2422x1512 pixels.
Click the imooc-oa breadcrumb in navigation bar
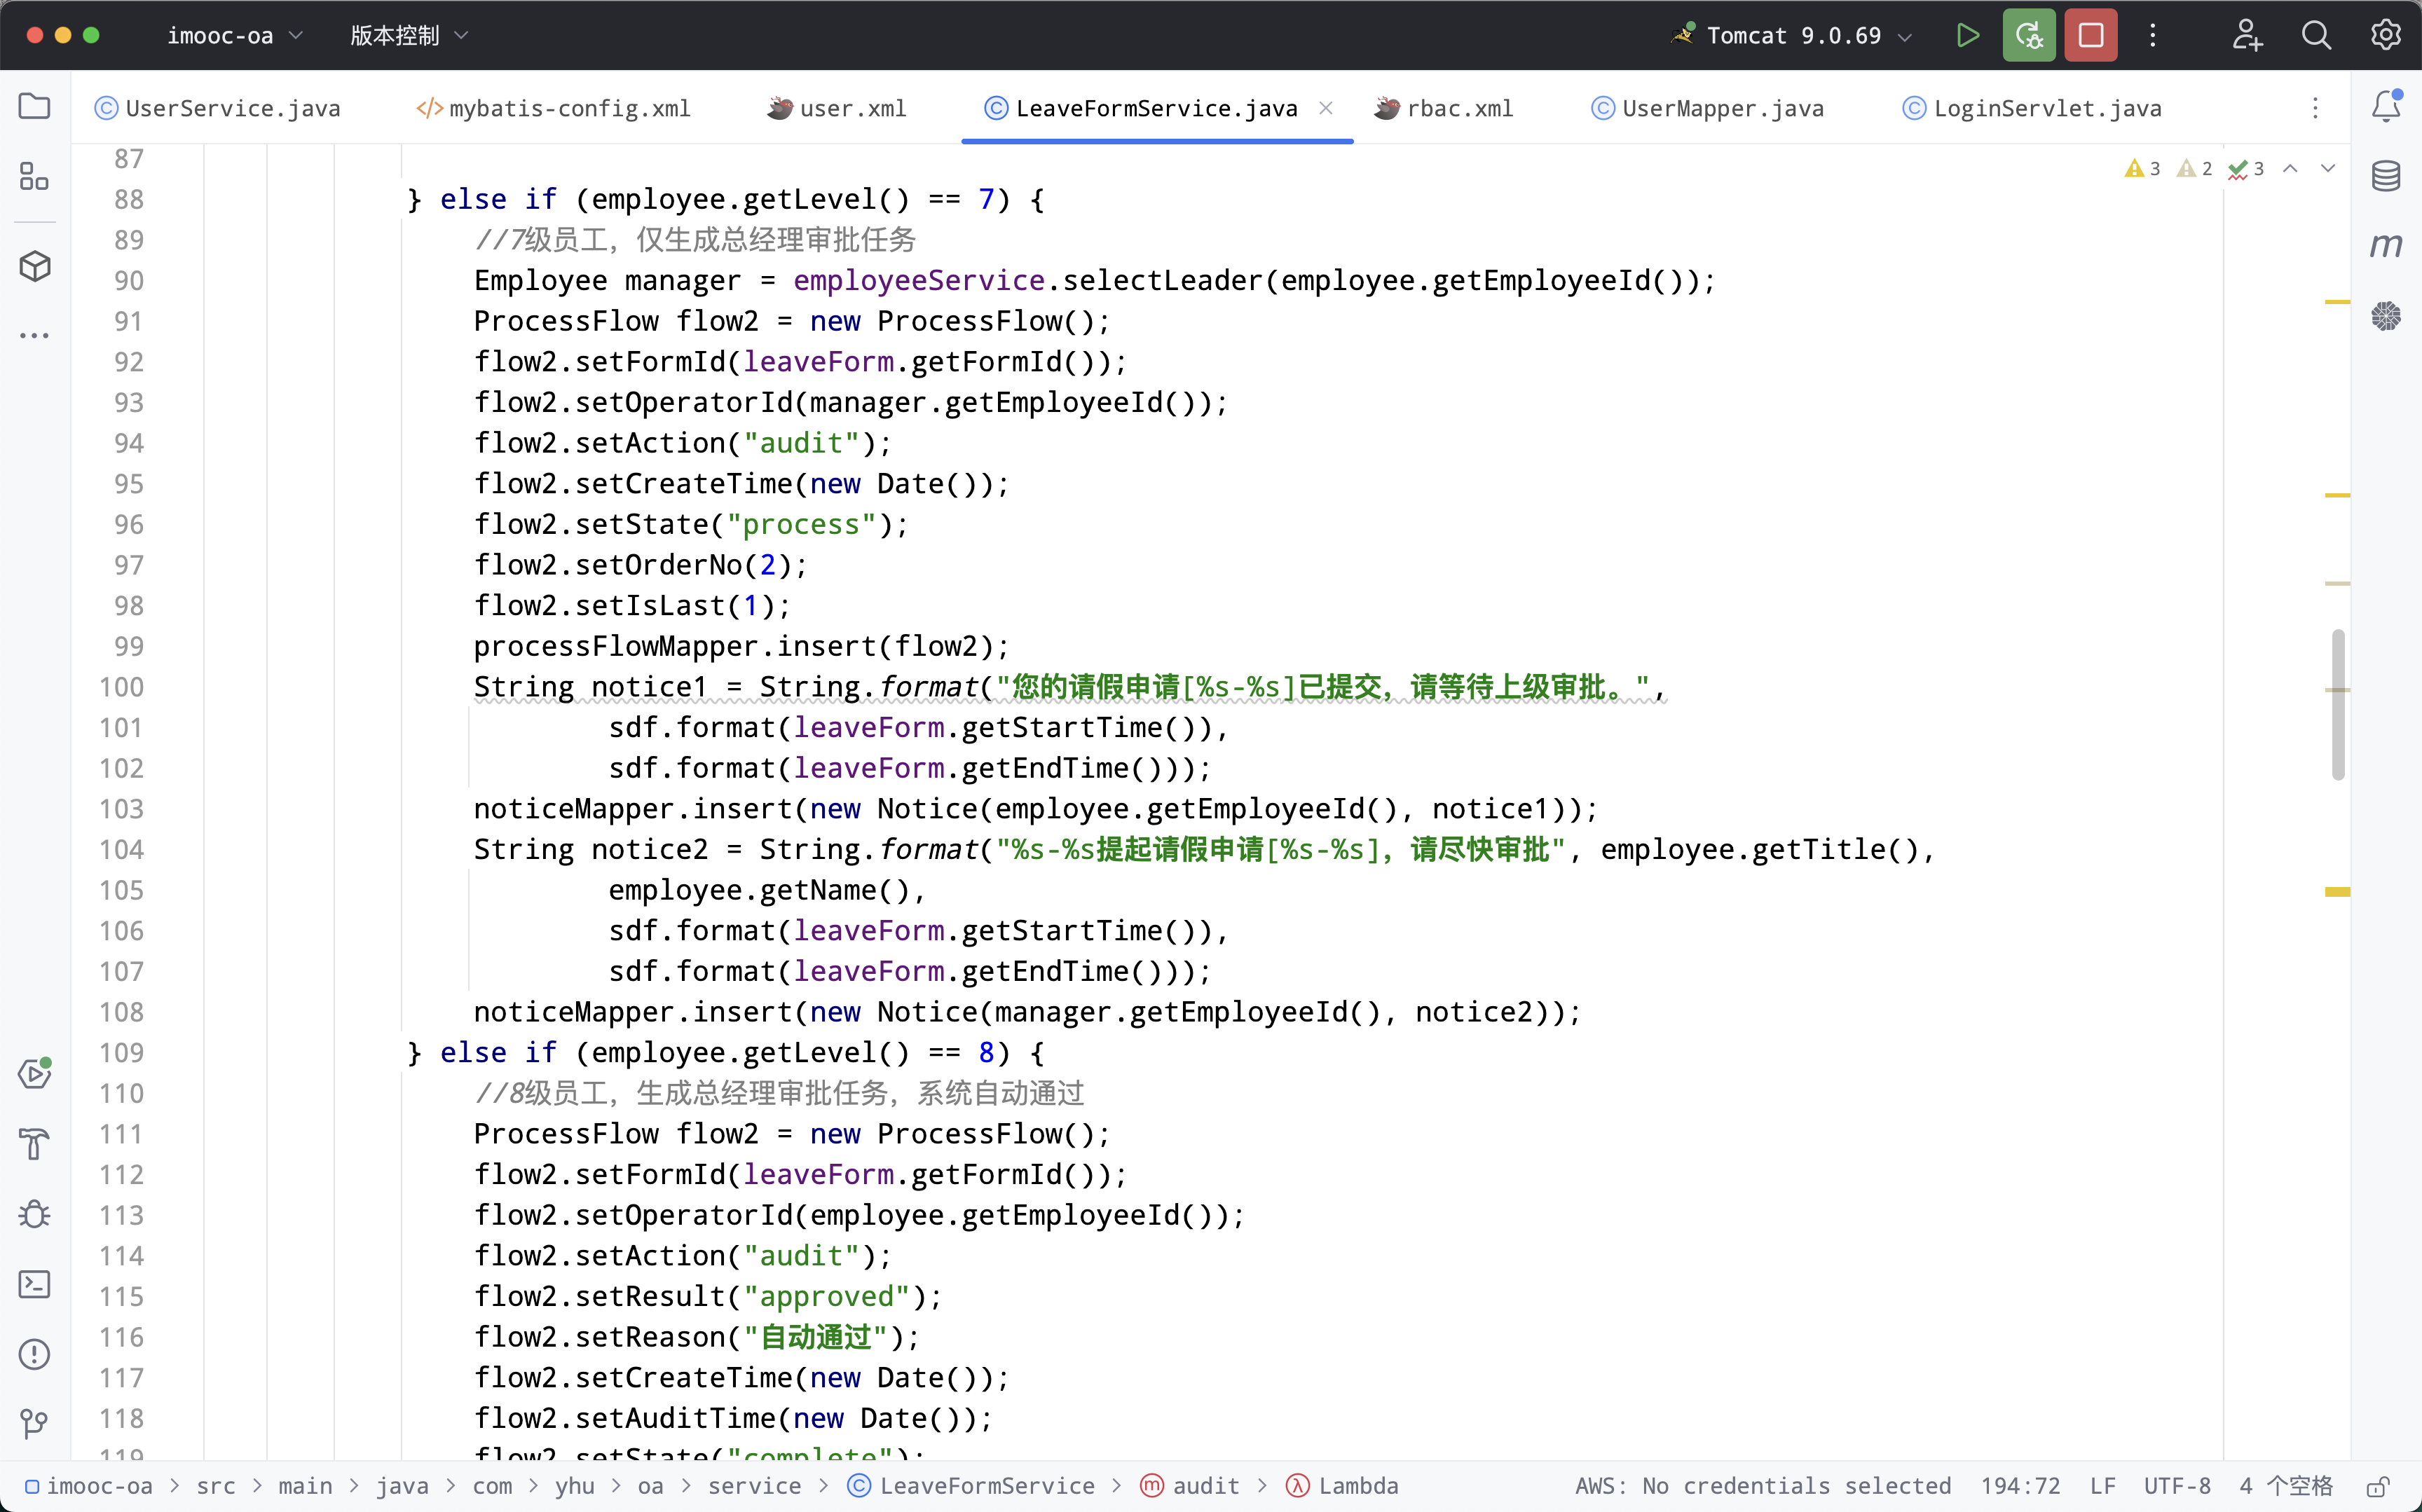click(90, 1486)
